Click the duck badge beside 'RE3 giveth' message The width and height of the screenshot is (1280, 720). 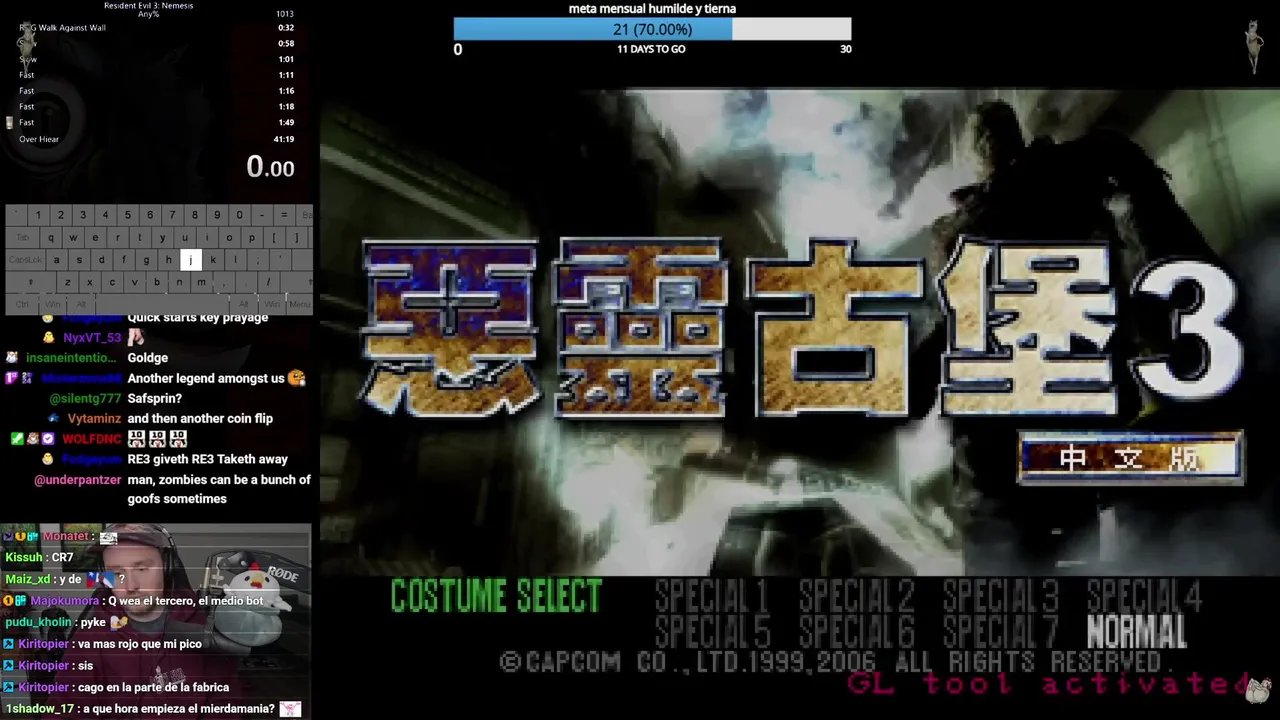point(48,459)
